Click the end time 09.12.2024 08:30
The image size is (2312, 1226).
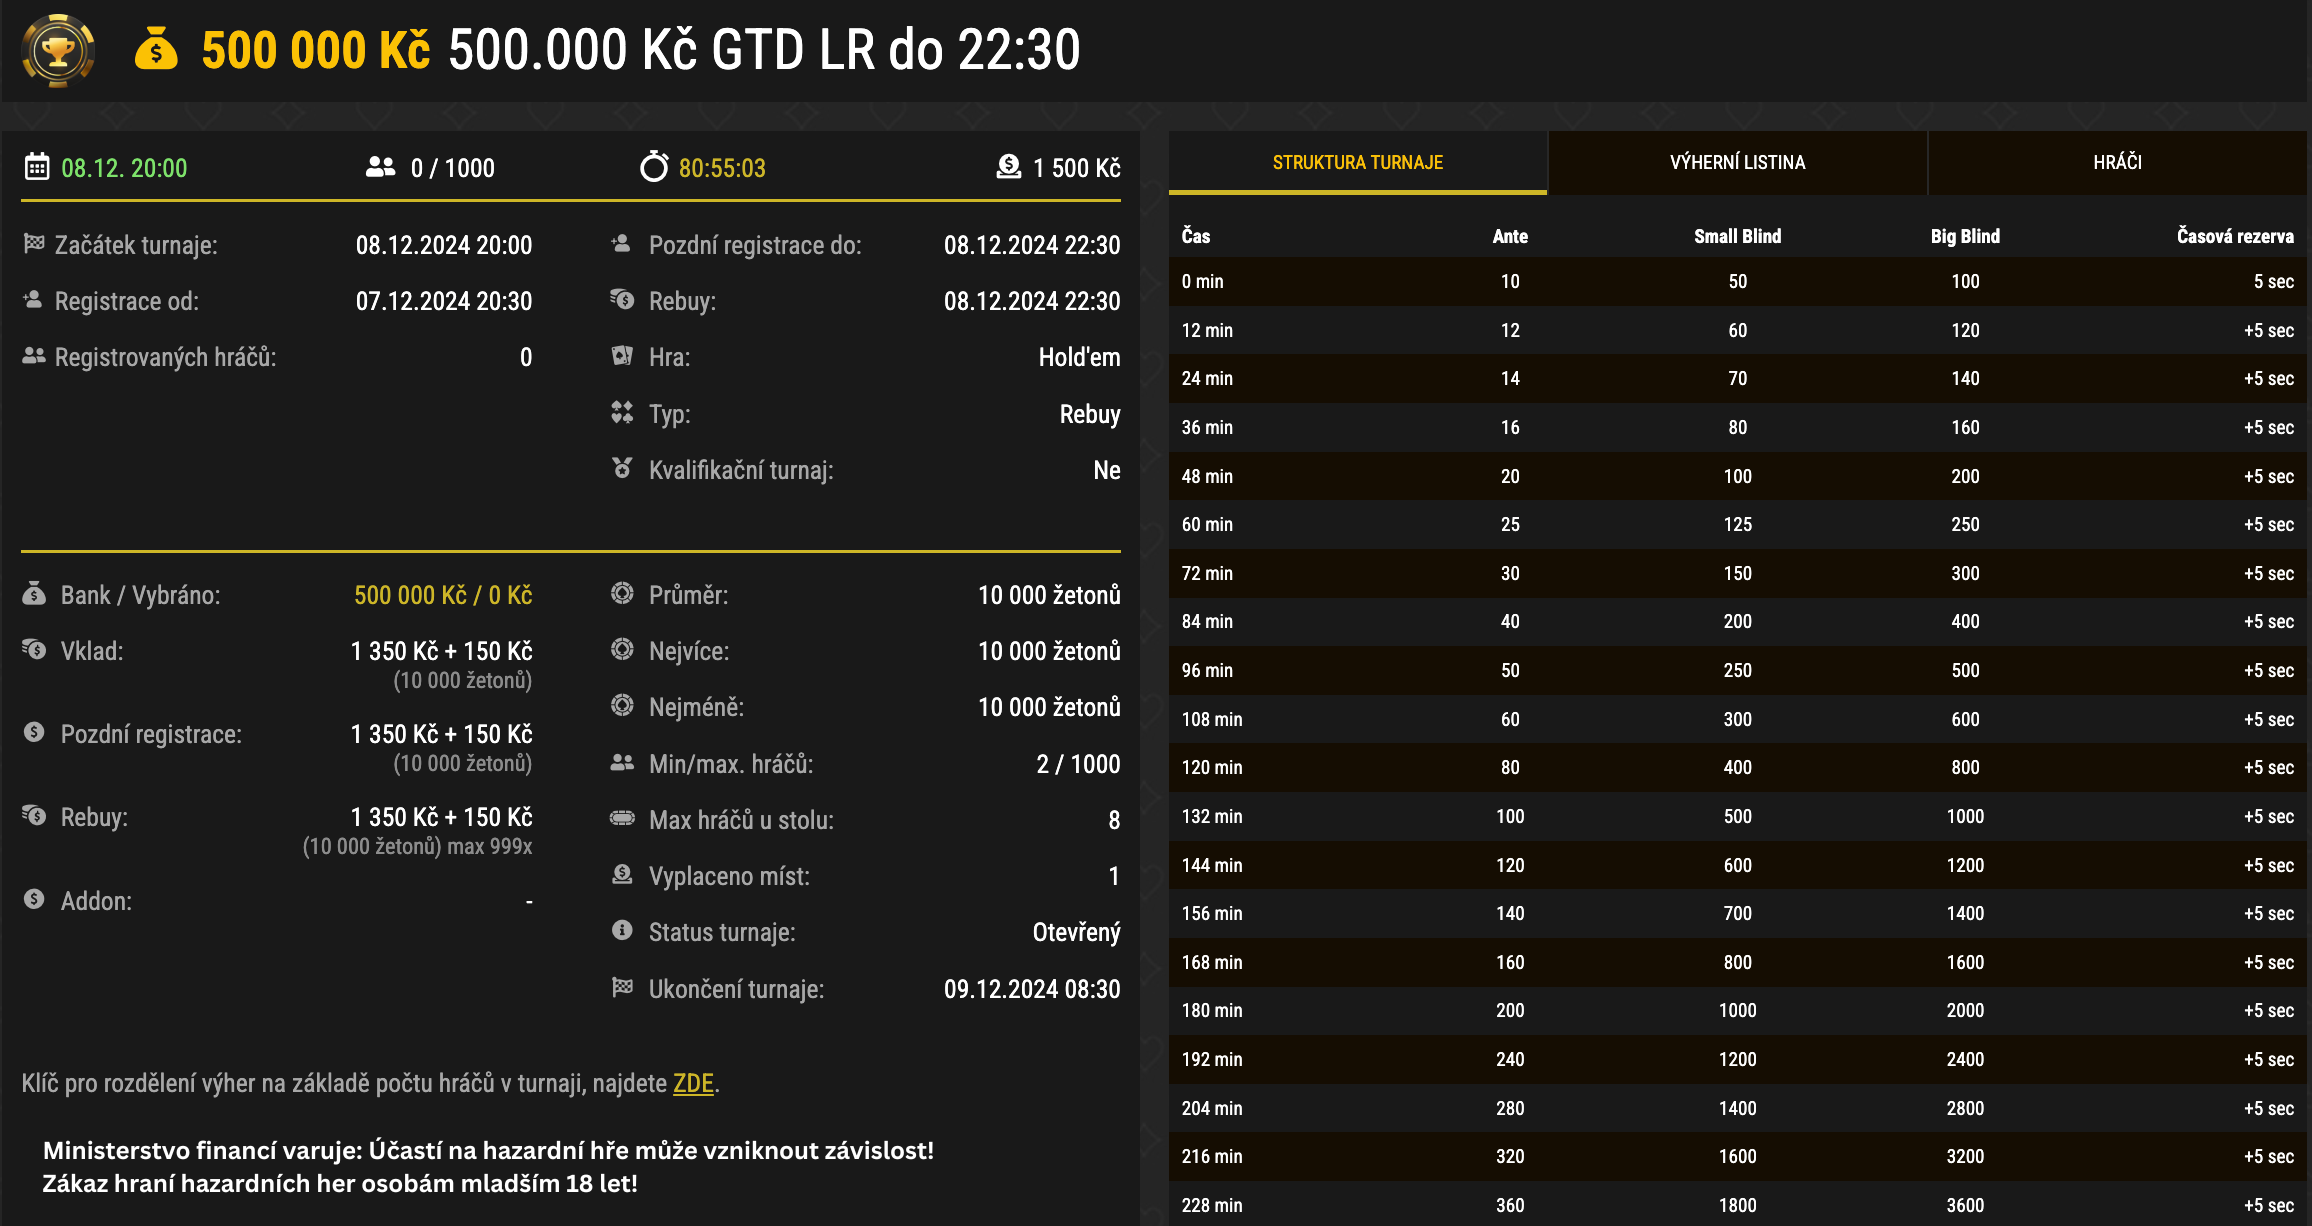pyautogui.click(x=1032, y=989)
